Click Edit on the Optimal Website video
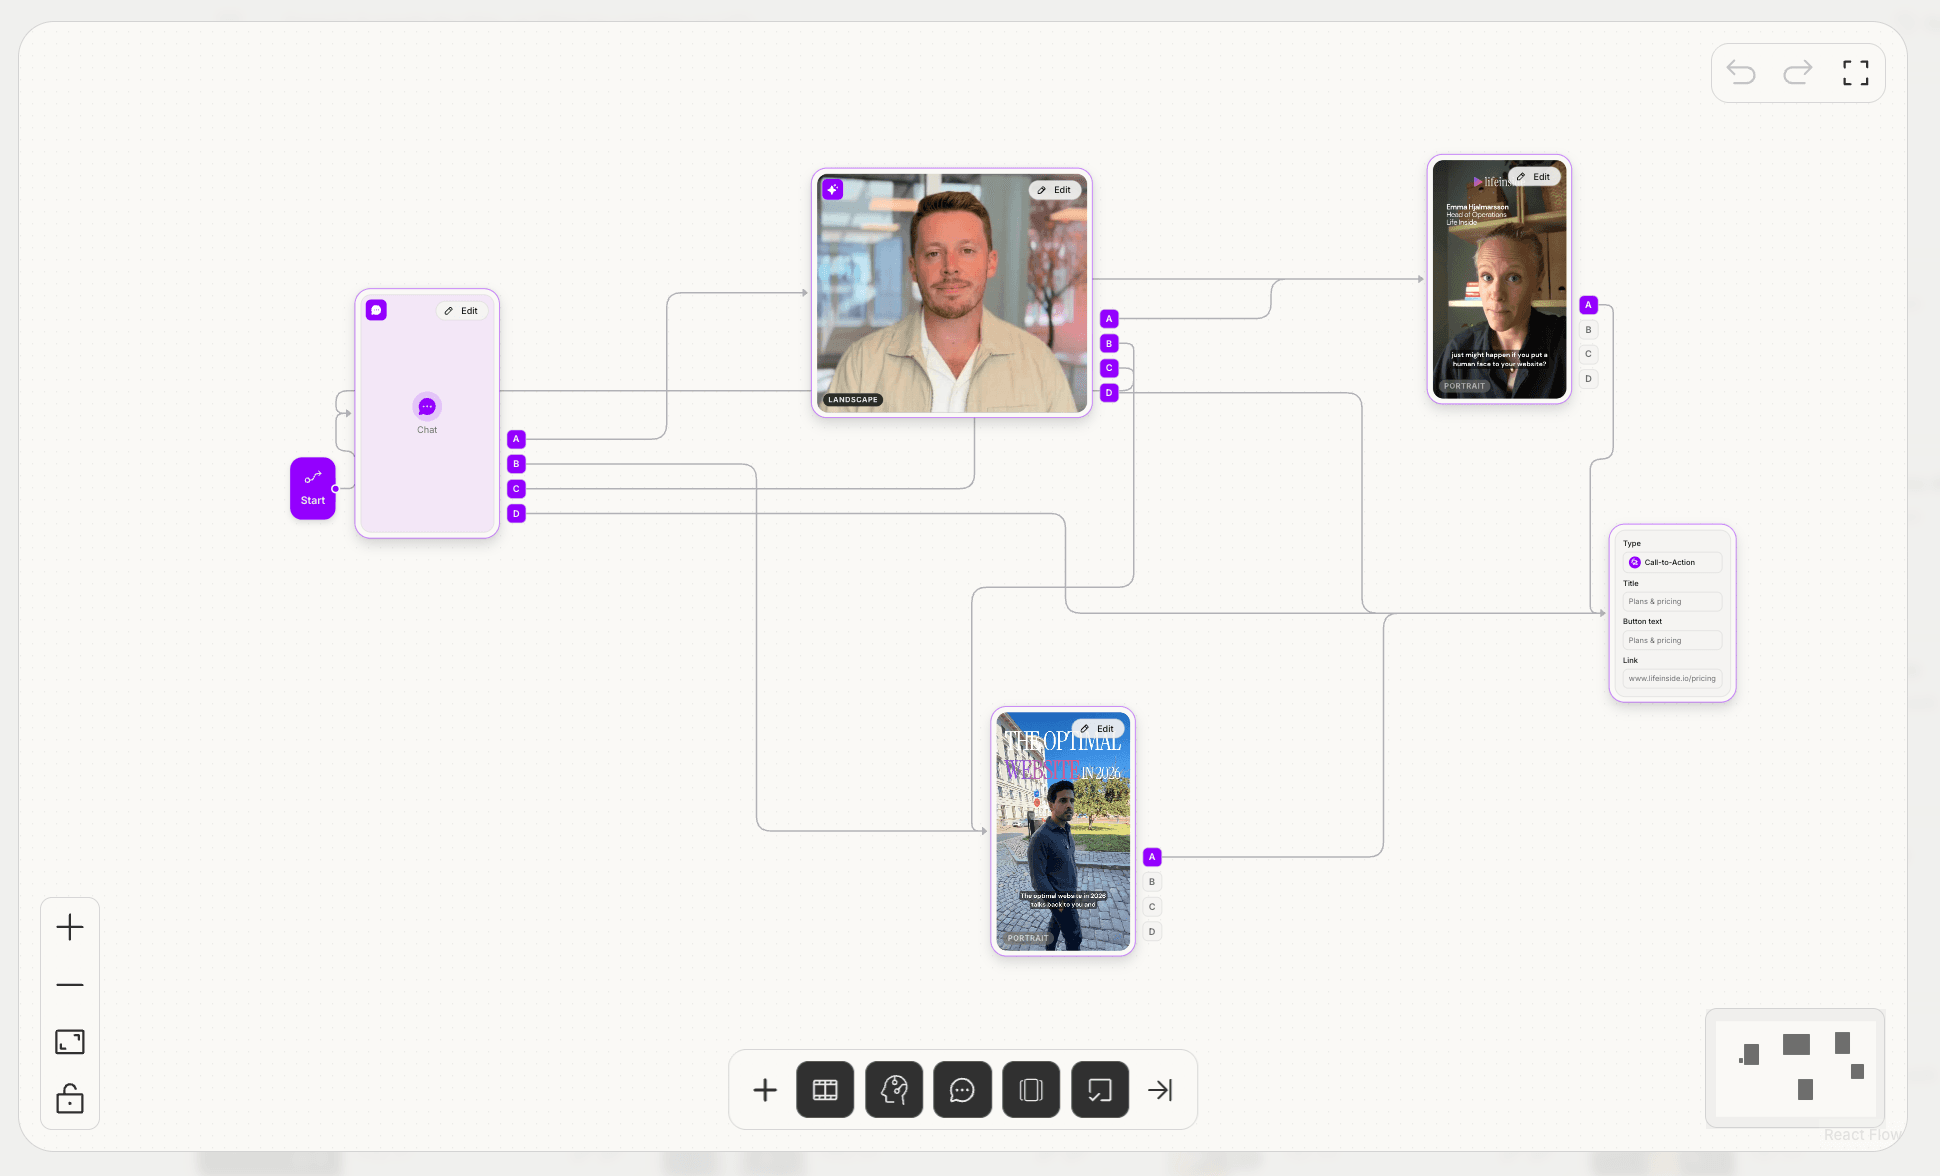The image size is (1940, 1176). point(1098,729)
